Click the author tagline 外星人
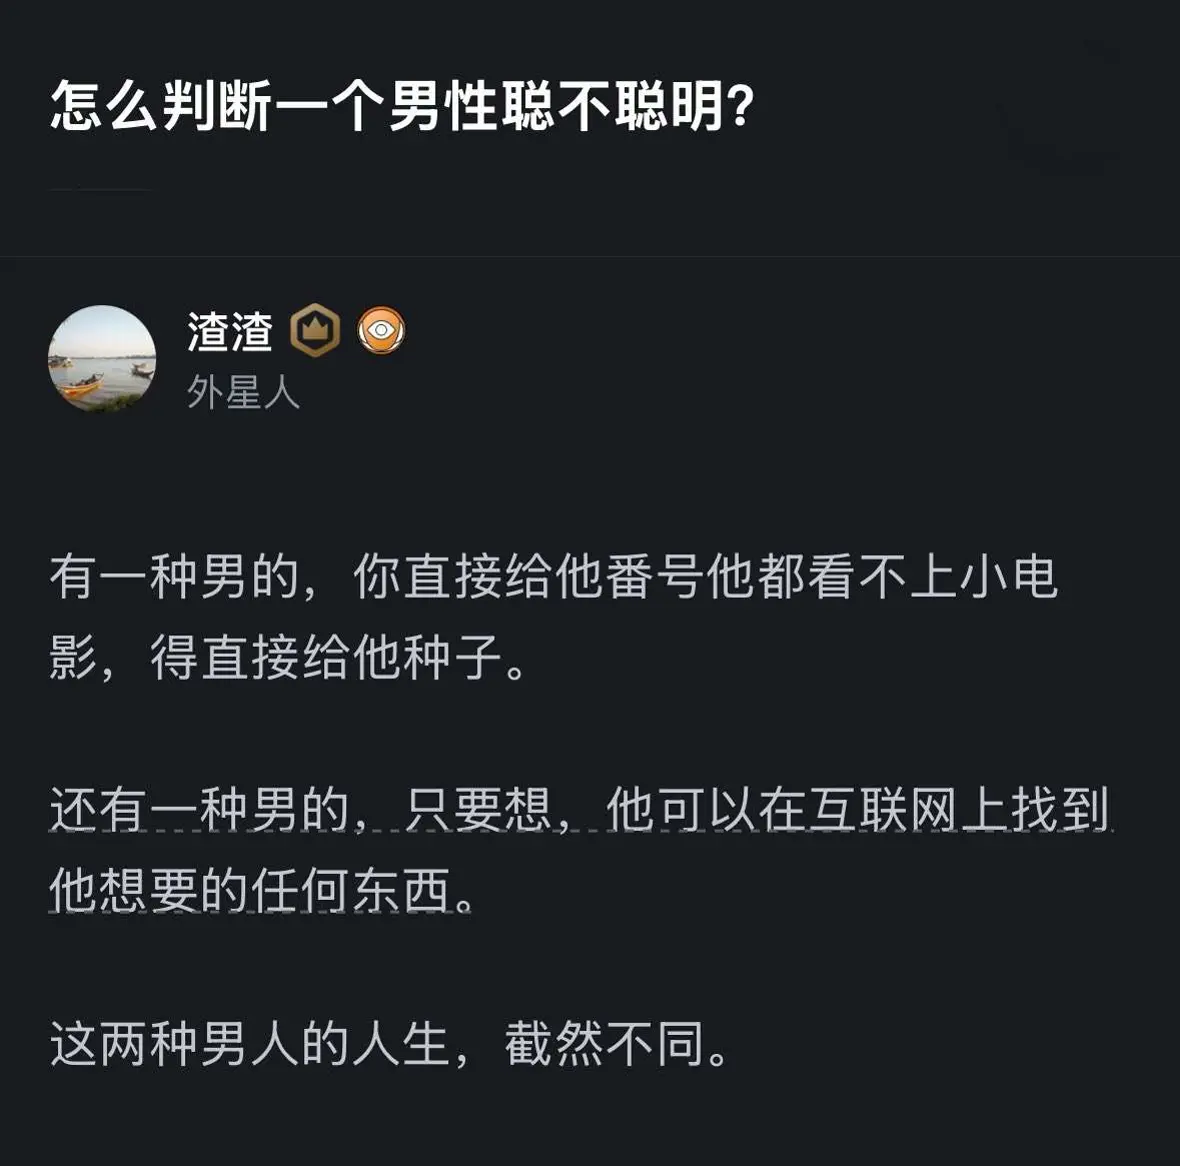This screenshot has width=1180, height=1166. coord(243,393)
